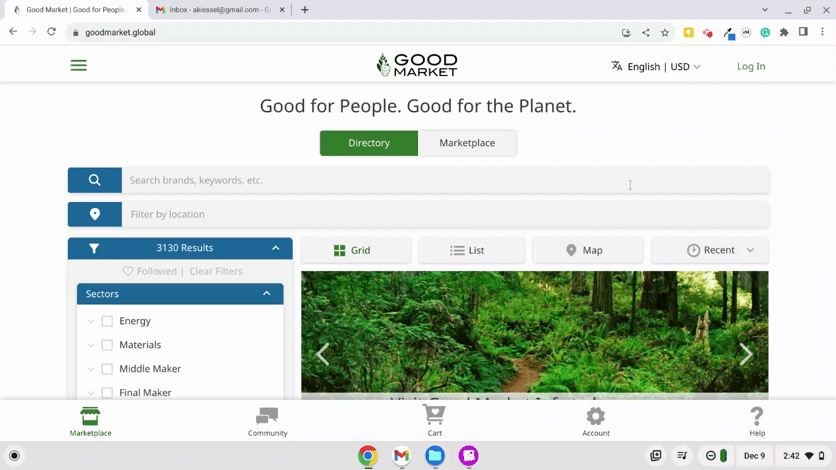Viewport: 836px width, 470px height.
Task: Open Help question mark icon
Action: tap(757, 420)
